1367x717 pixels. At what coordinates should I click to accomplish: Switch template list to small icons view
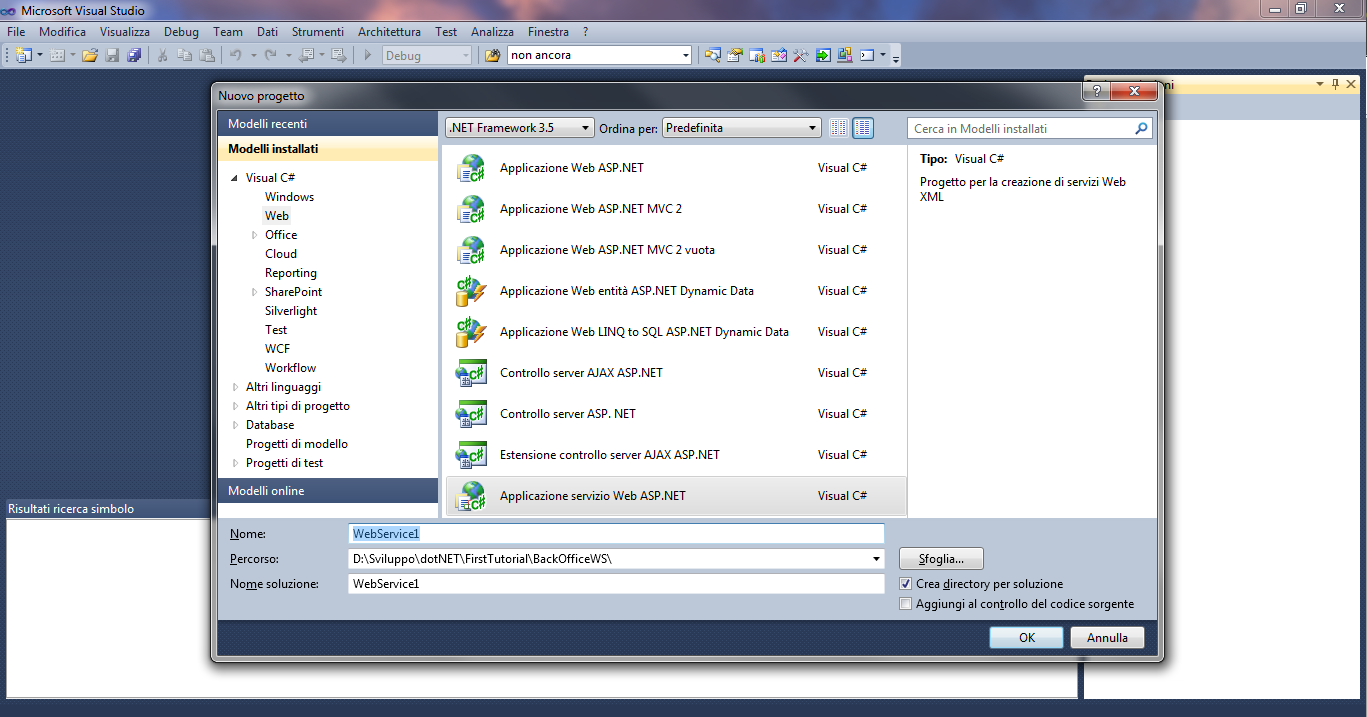[x=839, y=128]
